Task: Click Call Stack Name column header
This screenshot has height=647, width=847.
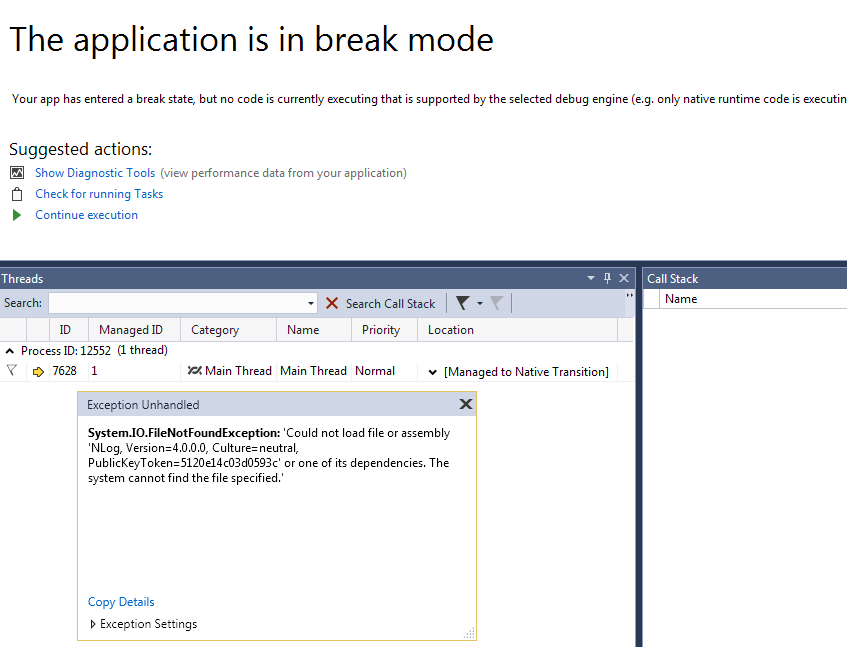Action: pos(681,299)
